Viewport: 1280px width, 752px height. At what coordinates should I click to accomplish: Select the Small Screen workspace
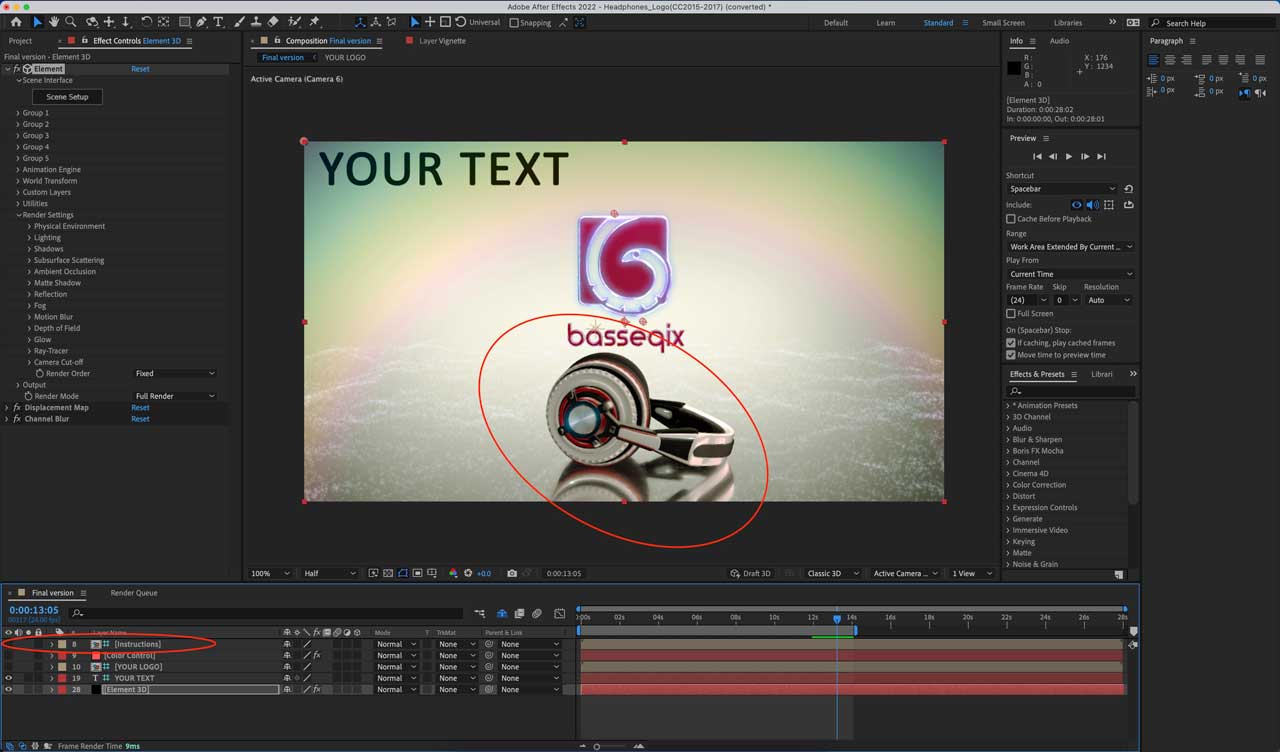(1003, 22)
